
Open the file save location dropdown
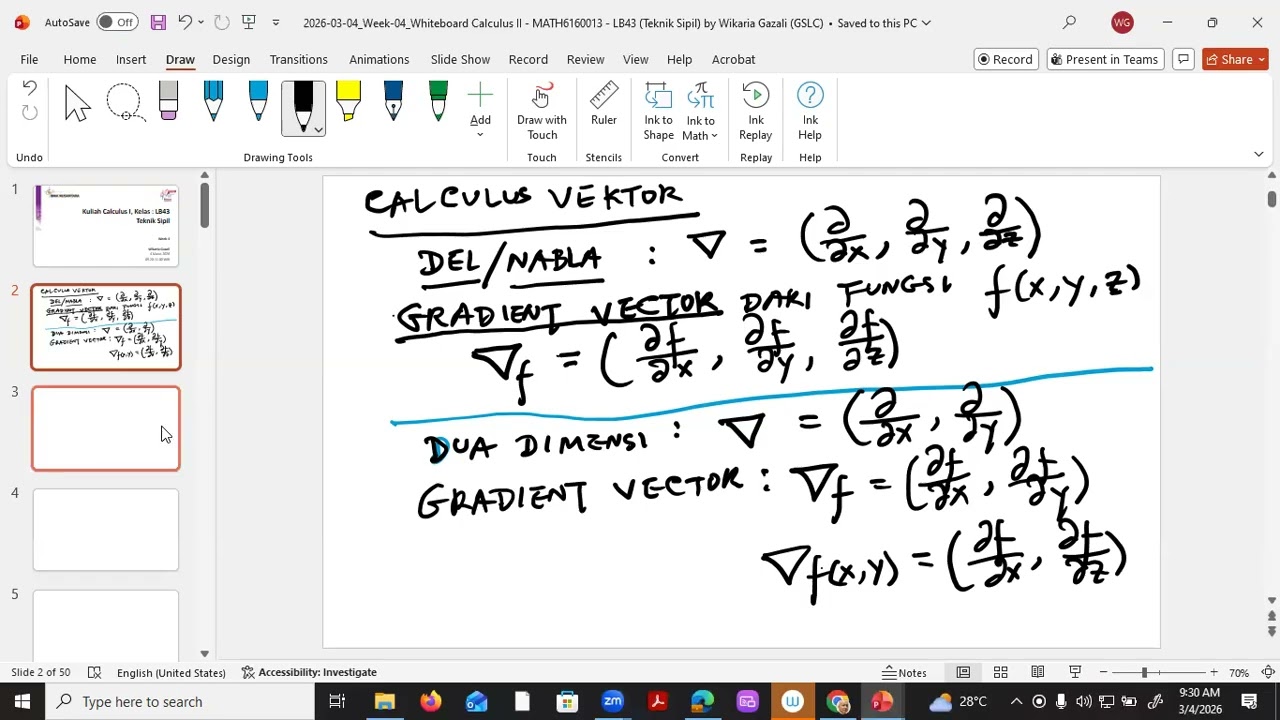point(926,22)
